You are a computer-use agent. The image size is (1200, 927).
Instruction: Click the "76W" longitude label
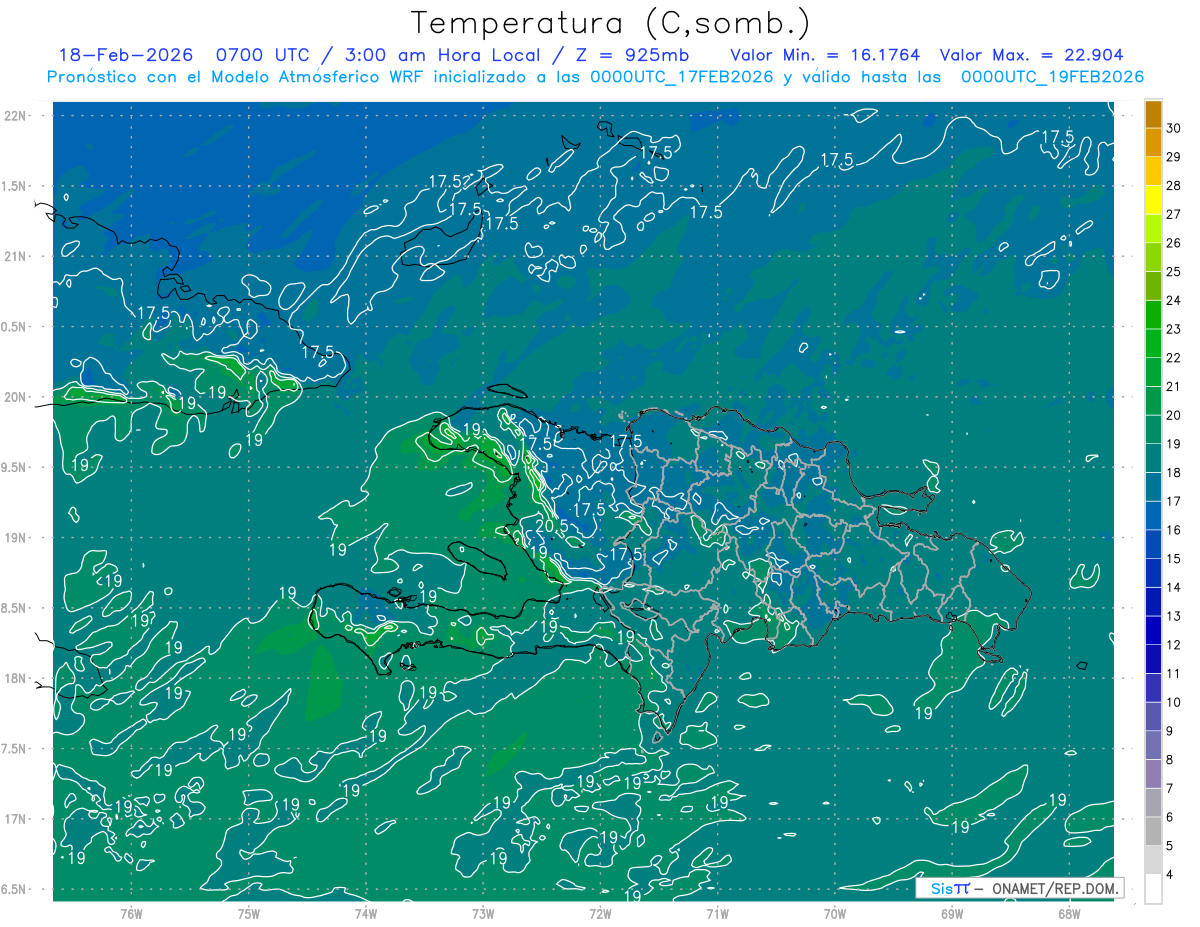(131, 913)
